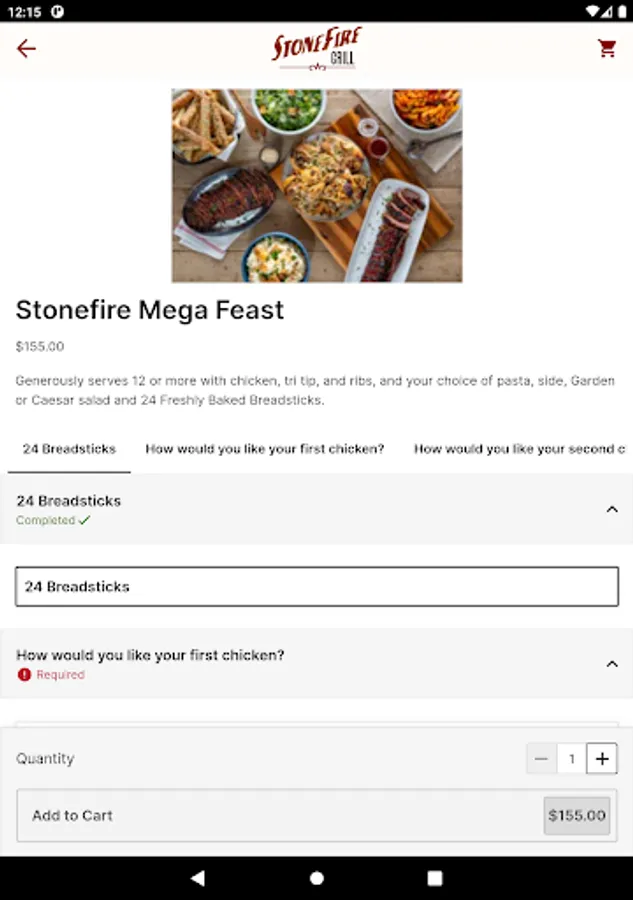Select the 24 Breadsticks option box
This screenshot has height=900, width=633.
point(317,587)
